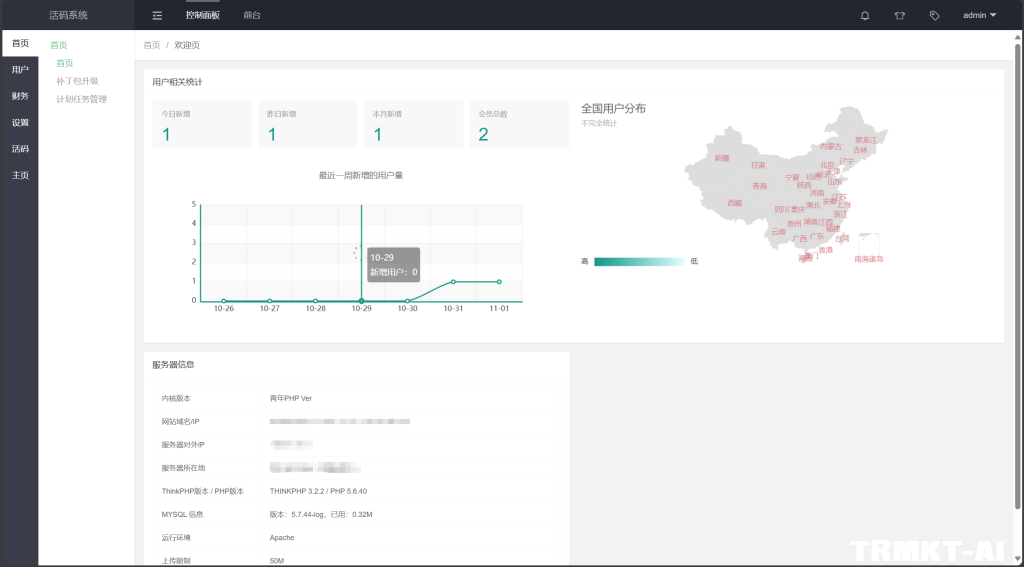This screenshot has width=1024, height=567.
Task: Switch to the 控制面板 tab
Action: pos(202,15)
